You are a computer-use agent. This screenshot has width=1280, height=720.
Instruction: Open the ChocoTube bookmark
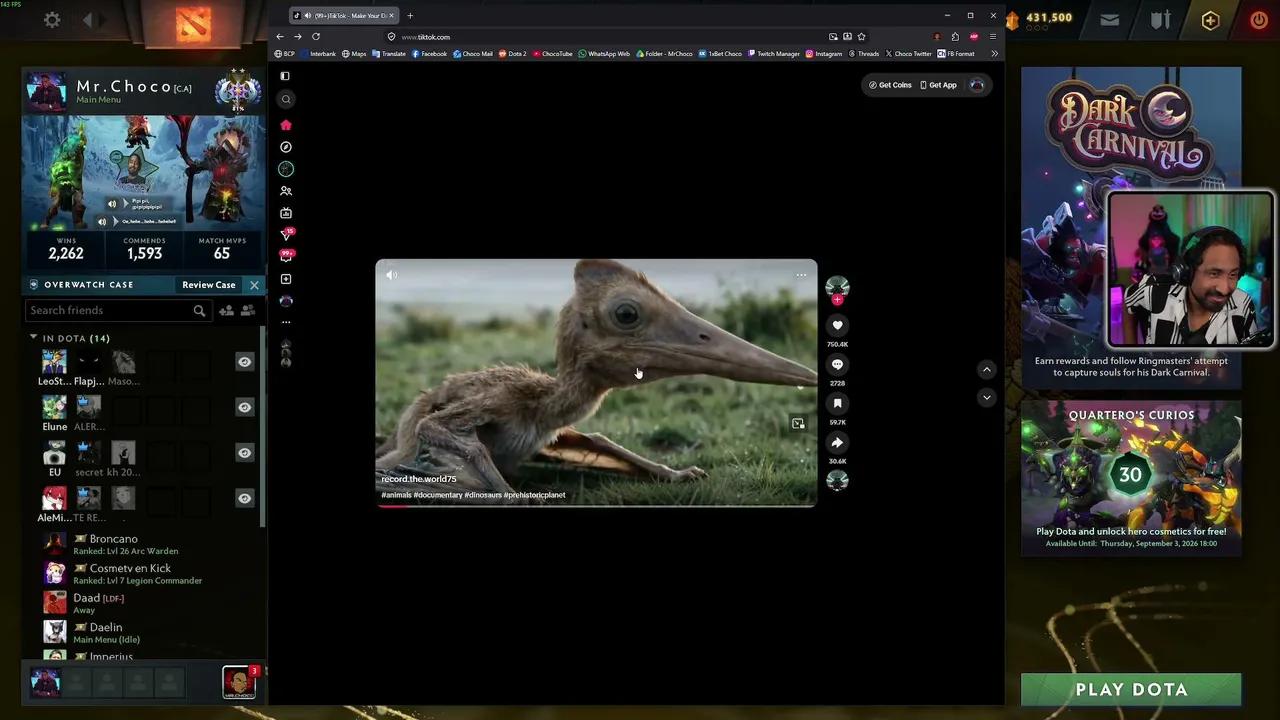pyautogui.click(x=553, y=54)
